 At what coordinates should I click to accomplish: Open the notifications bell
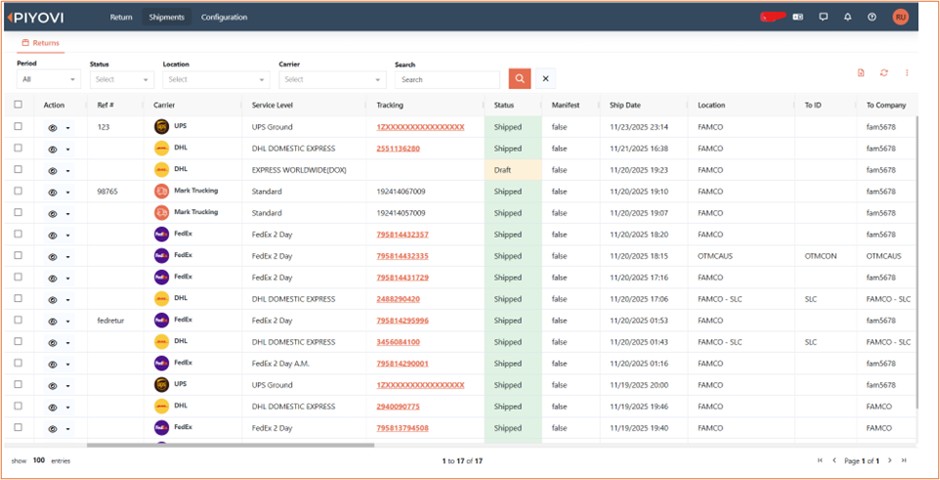pyautogui.click(x=848, y=17)
